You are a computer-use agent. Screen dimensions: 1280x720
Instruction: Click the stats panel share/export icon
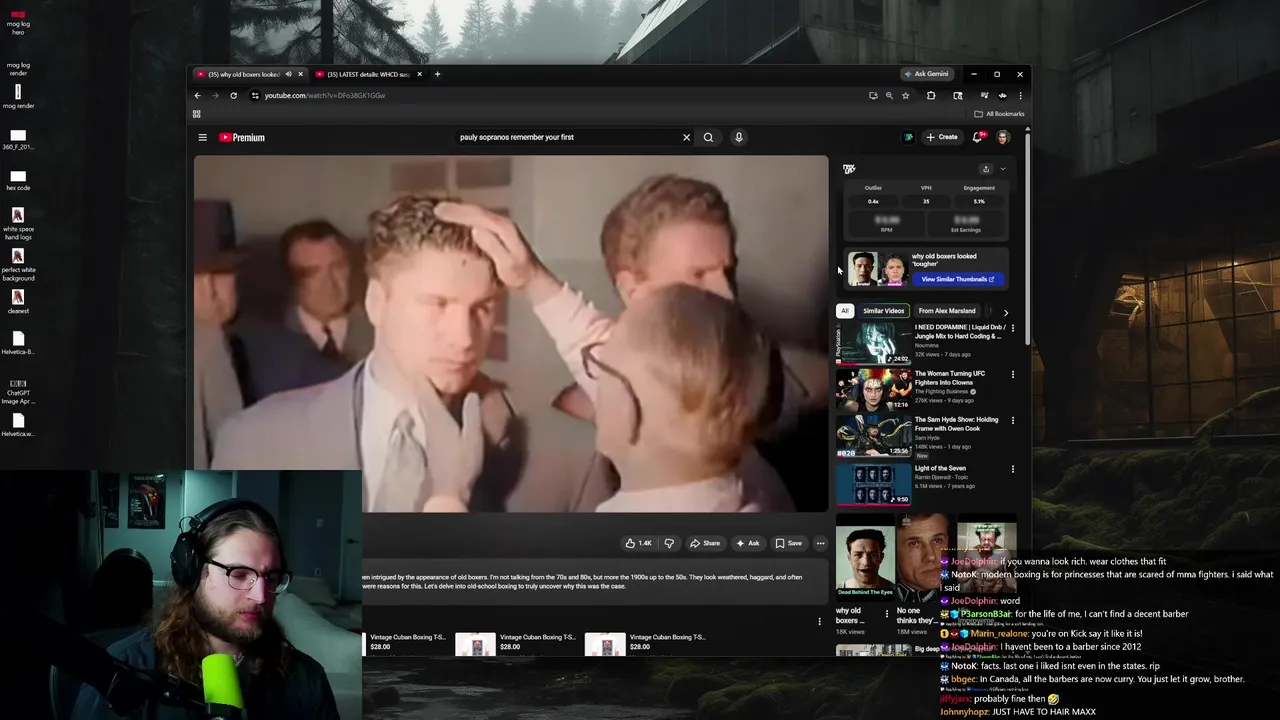pos(985,169)
